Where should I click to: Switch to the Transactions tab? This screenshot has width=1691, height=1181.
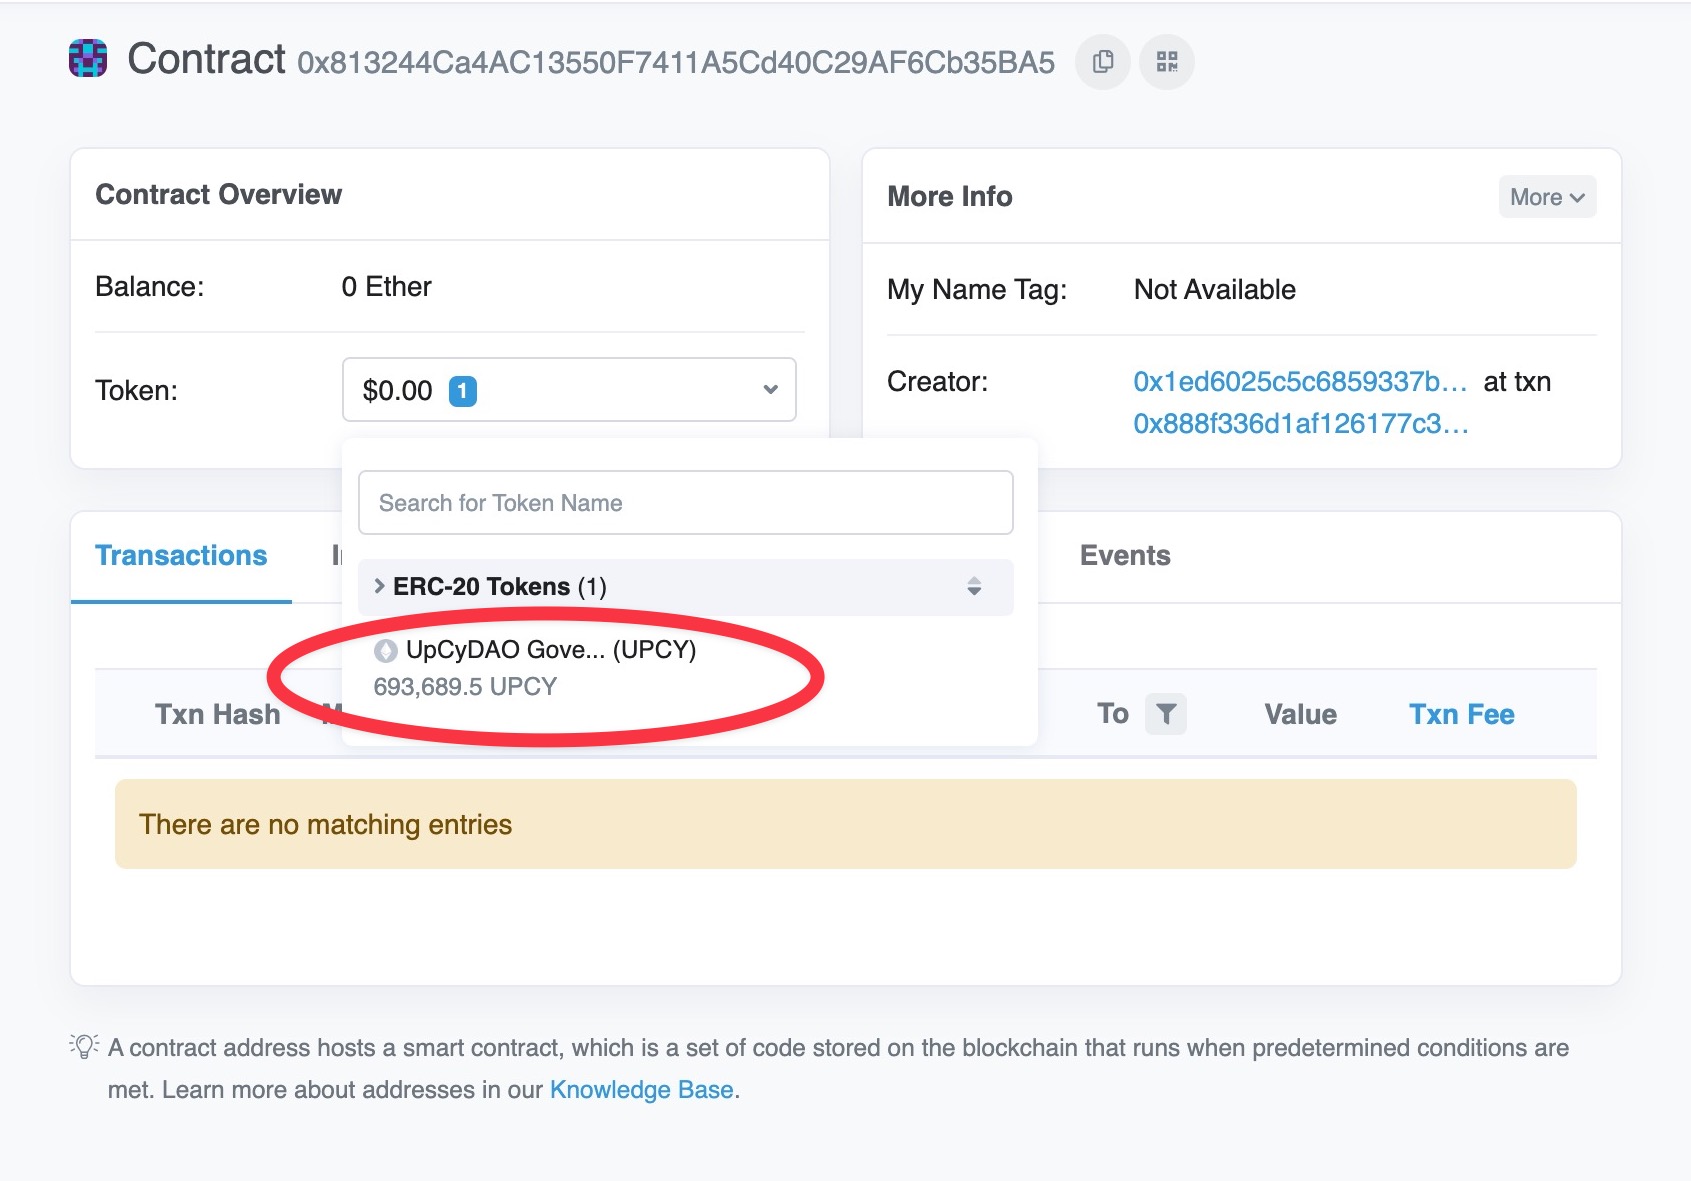[181, 556]
